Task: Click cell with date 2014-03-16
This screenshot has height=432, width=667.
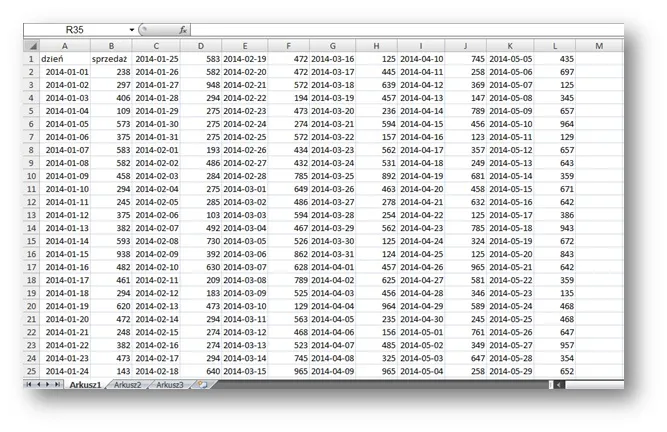Action: [333, 59]
